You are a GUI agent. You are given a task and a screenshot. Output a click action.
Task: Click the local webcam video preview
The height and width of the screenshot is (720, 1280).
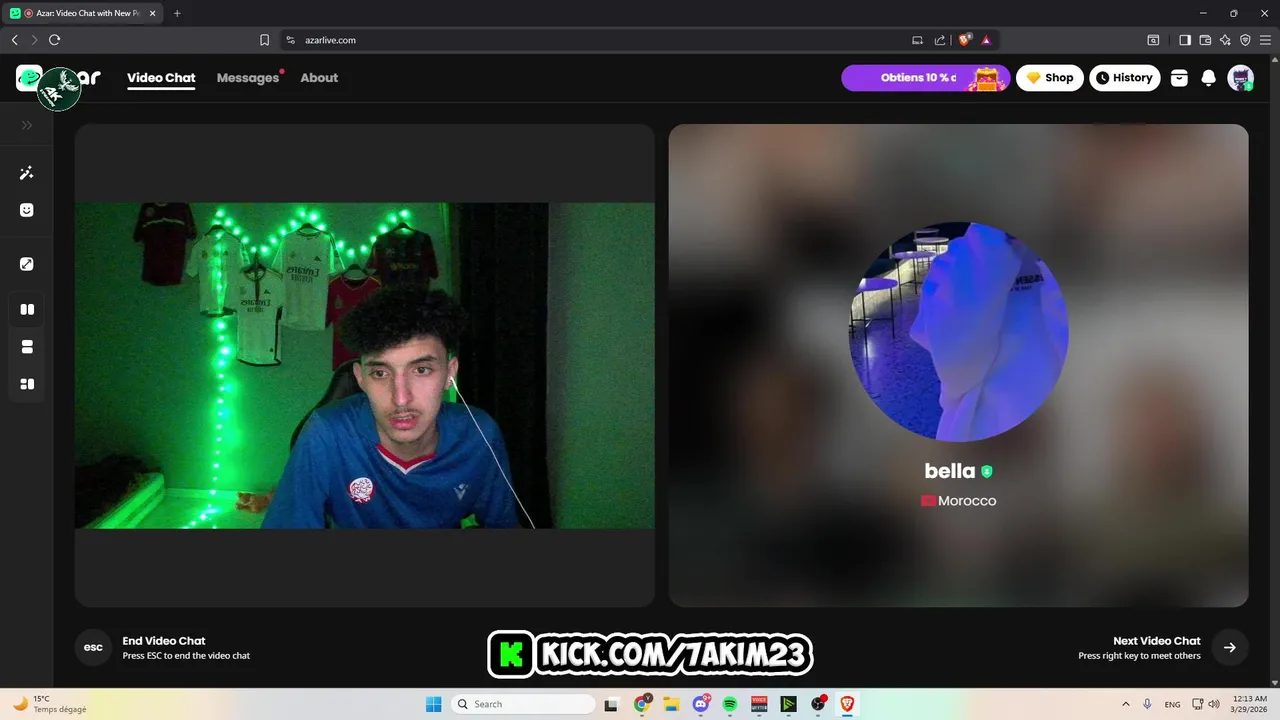[x=365, y=365]
